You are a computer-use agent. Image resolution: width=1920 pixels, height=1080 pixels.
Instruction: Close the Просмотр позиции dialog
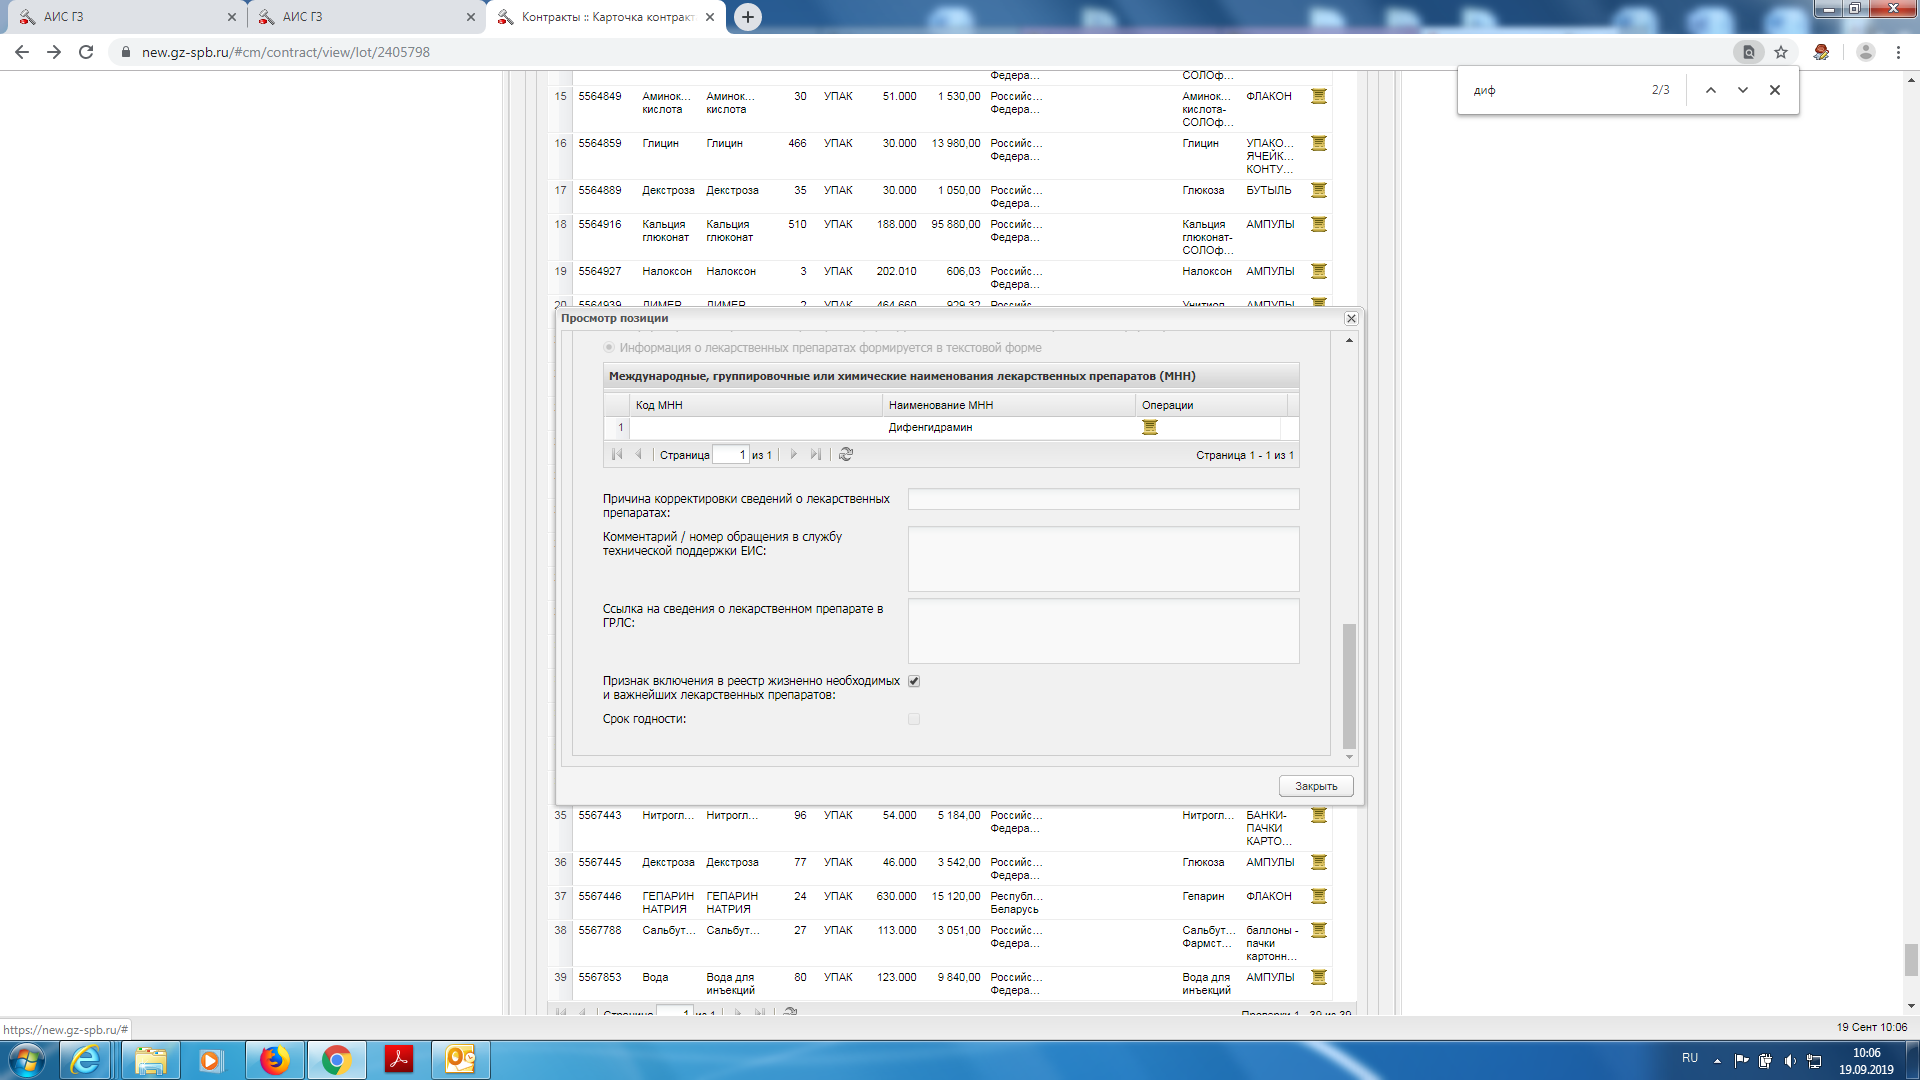[x=1351, y=319]
